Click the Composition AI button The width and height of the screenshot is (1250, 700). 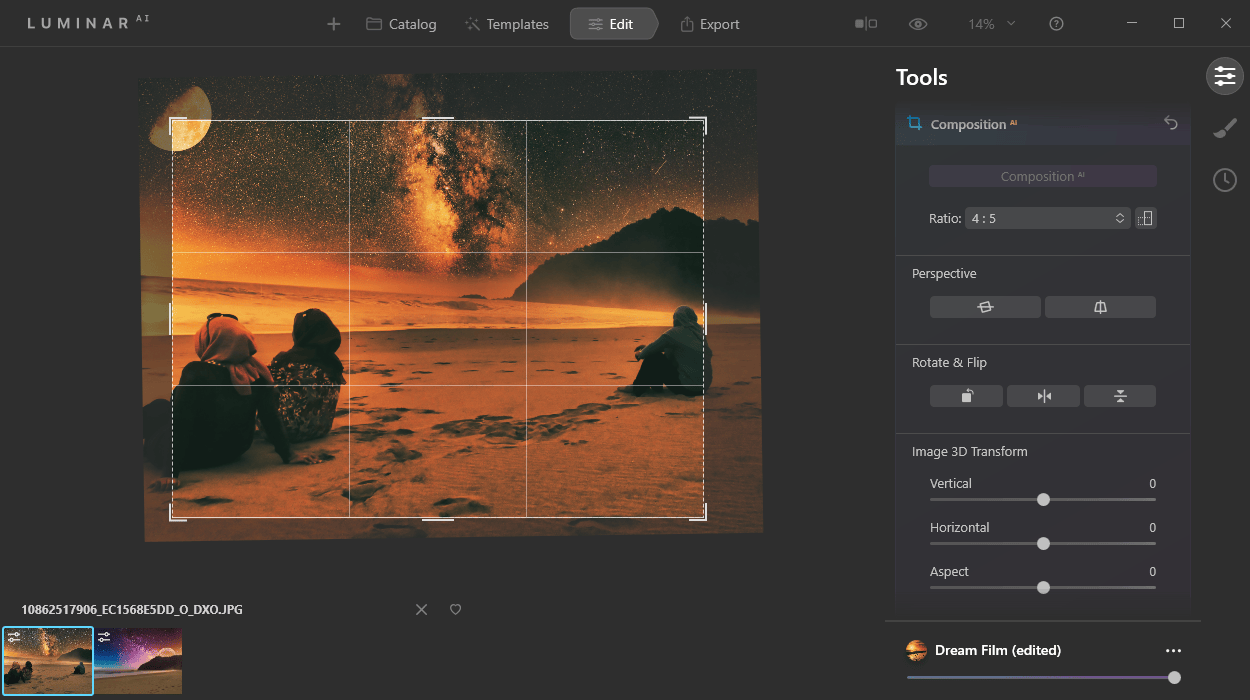(1043, 176)
